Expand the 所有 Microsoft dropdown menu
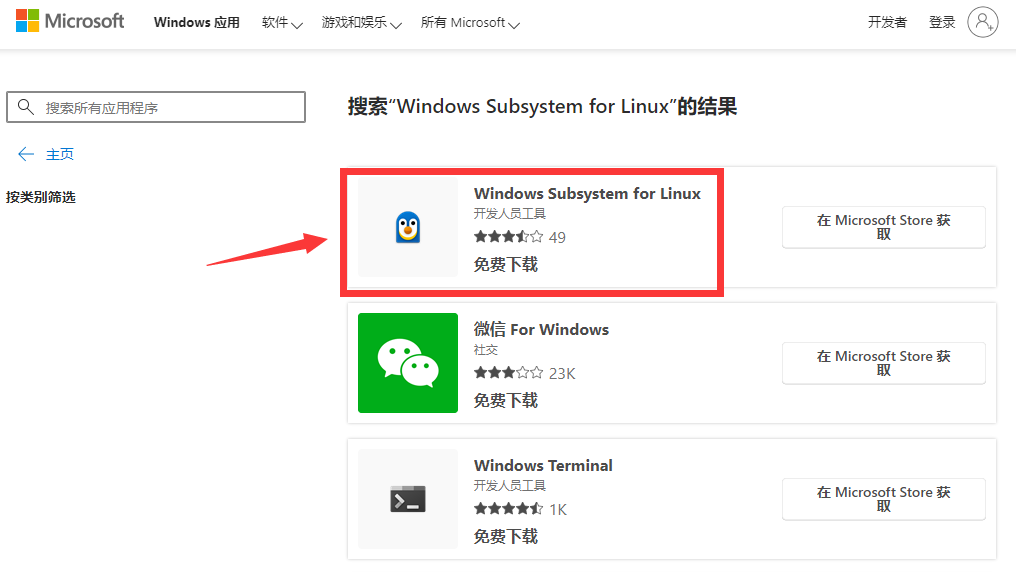This screenshot has height=572, width=1016. pyautogui.click(x=470, y=23)
